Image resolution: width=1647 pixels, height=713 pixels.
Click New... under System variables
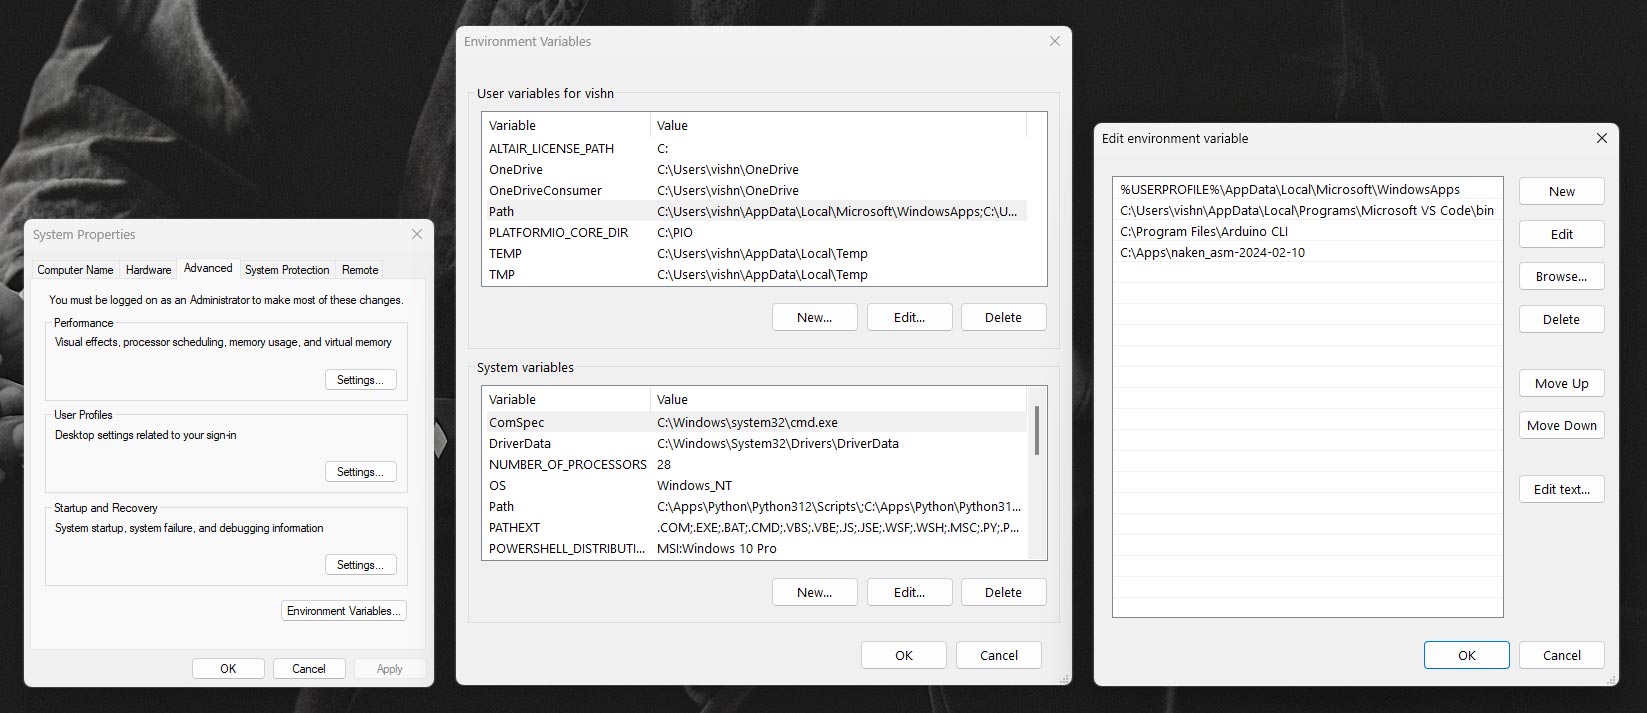click(x=814, y=592)
